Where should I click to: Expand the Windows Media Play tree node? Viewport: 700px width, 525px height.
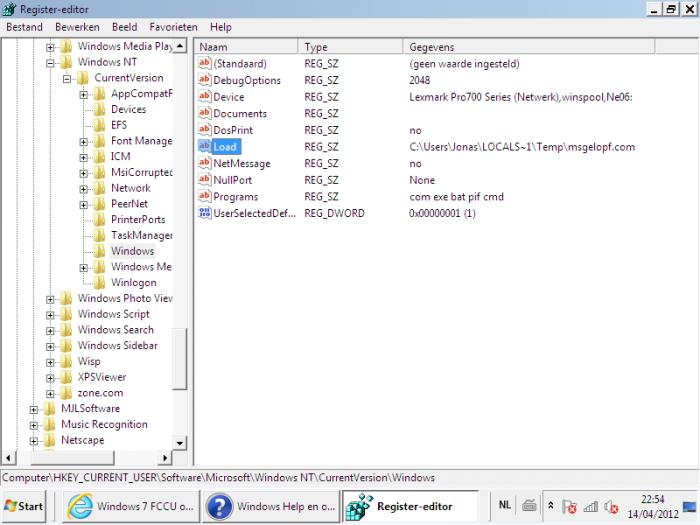[50, 47]
